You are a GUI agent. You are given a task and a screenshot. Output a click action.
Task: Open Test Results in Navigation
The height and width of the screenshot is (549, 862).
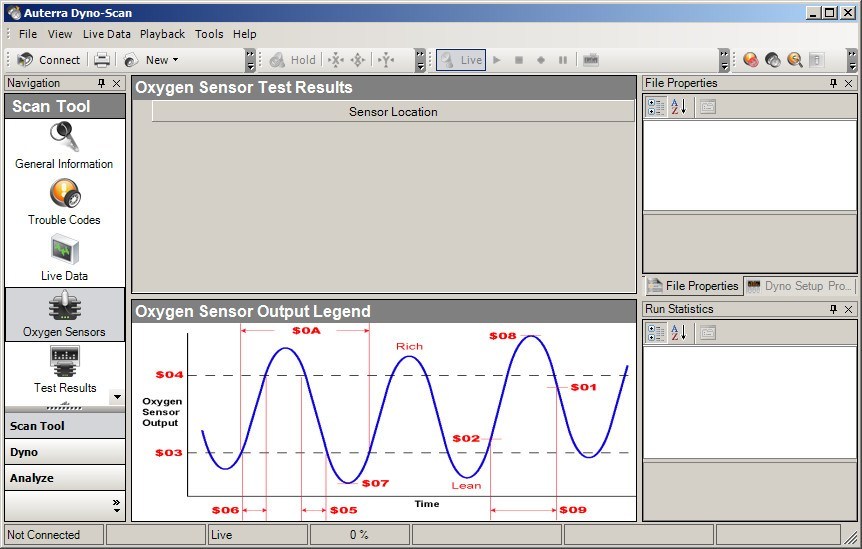(64, 370)
